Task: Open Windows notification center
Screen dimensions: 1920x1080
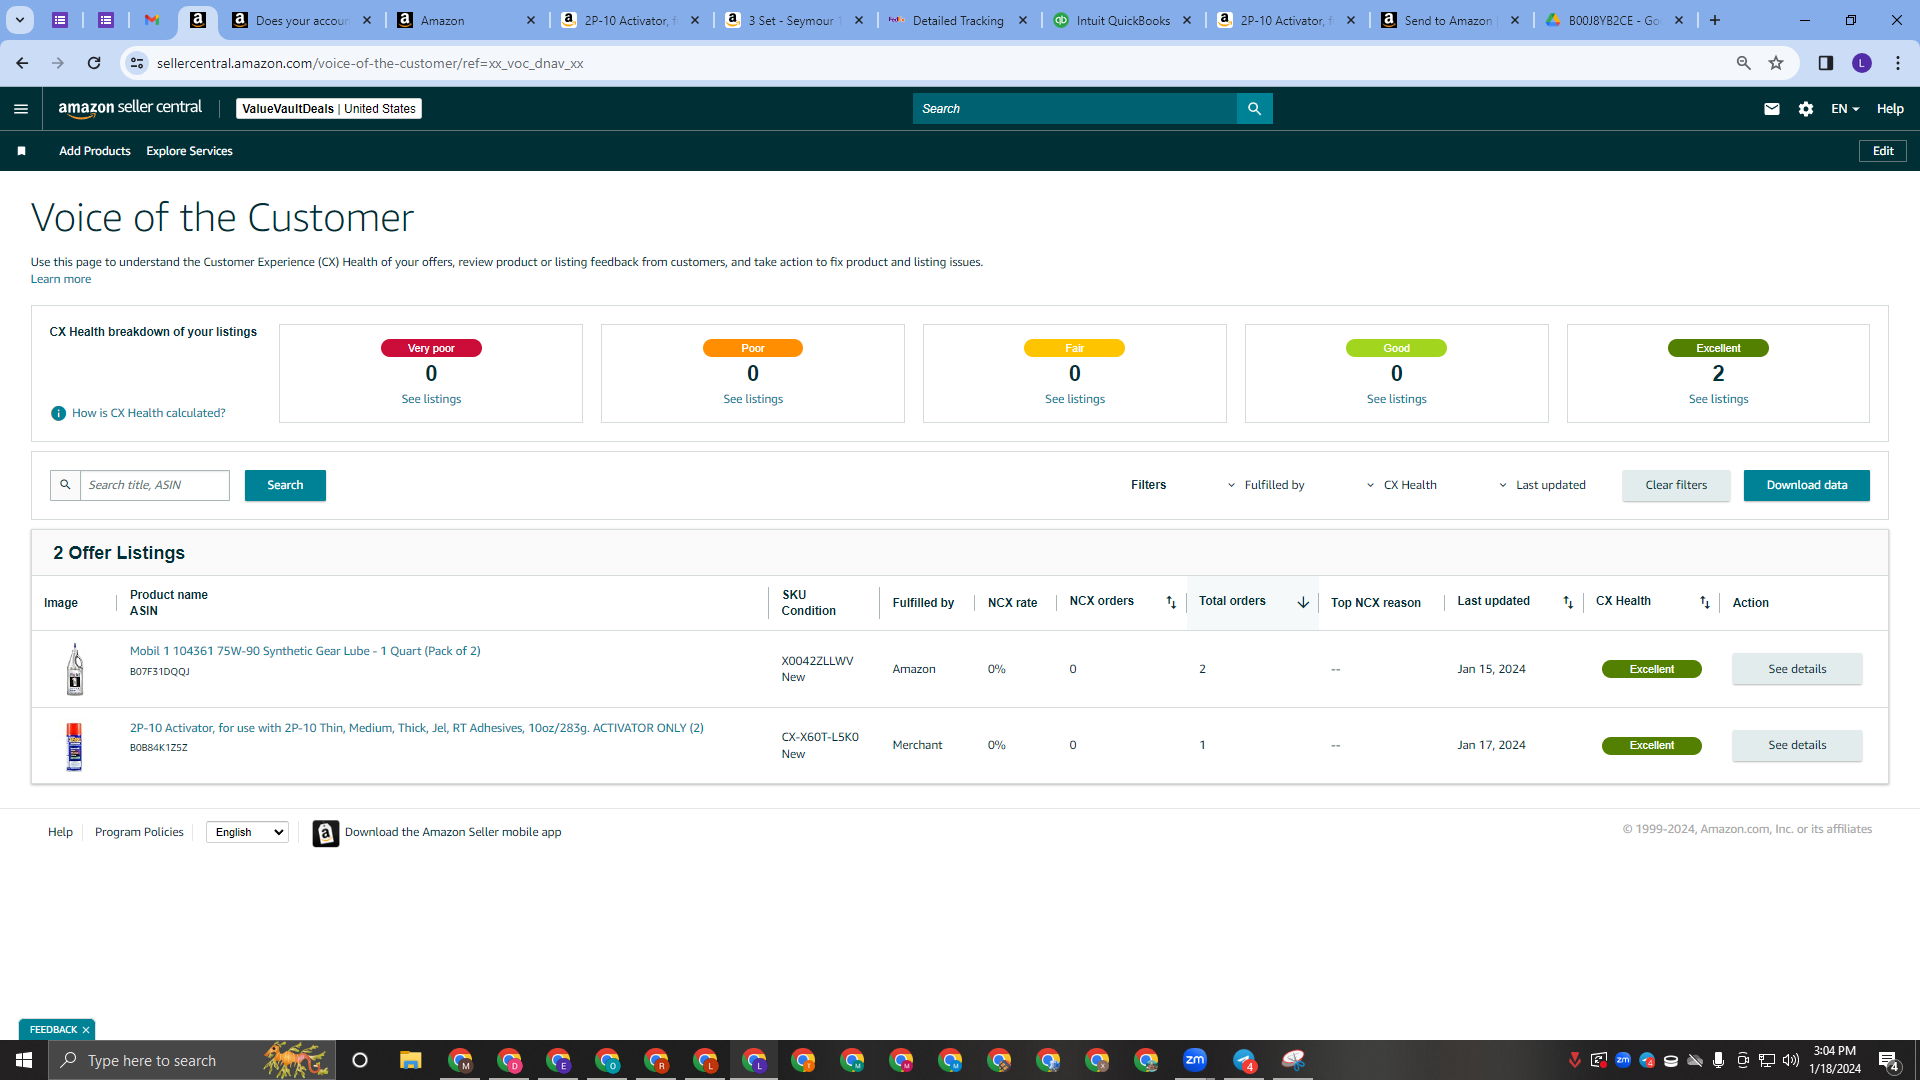Action: (x=1889, y=1060)
